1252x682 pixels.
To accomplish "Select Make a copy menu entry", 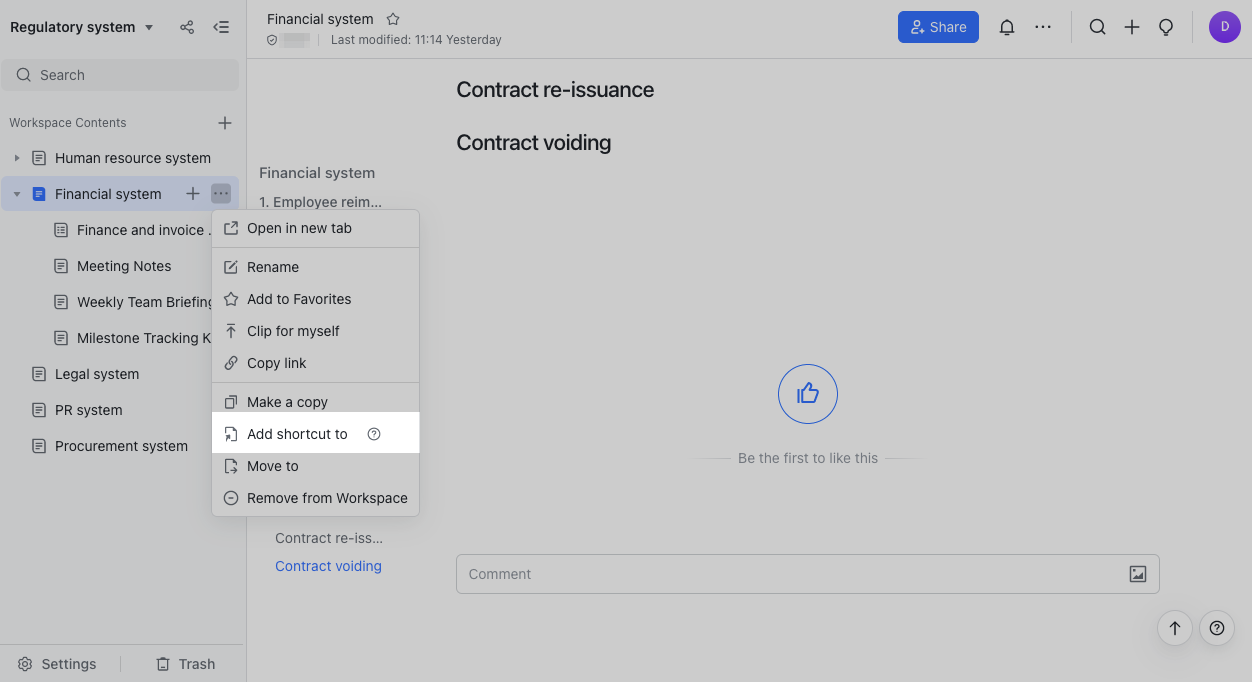I will click(287, 402).
